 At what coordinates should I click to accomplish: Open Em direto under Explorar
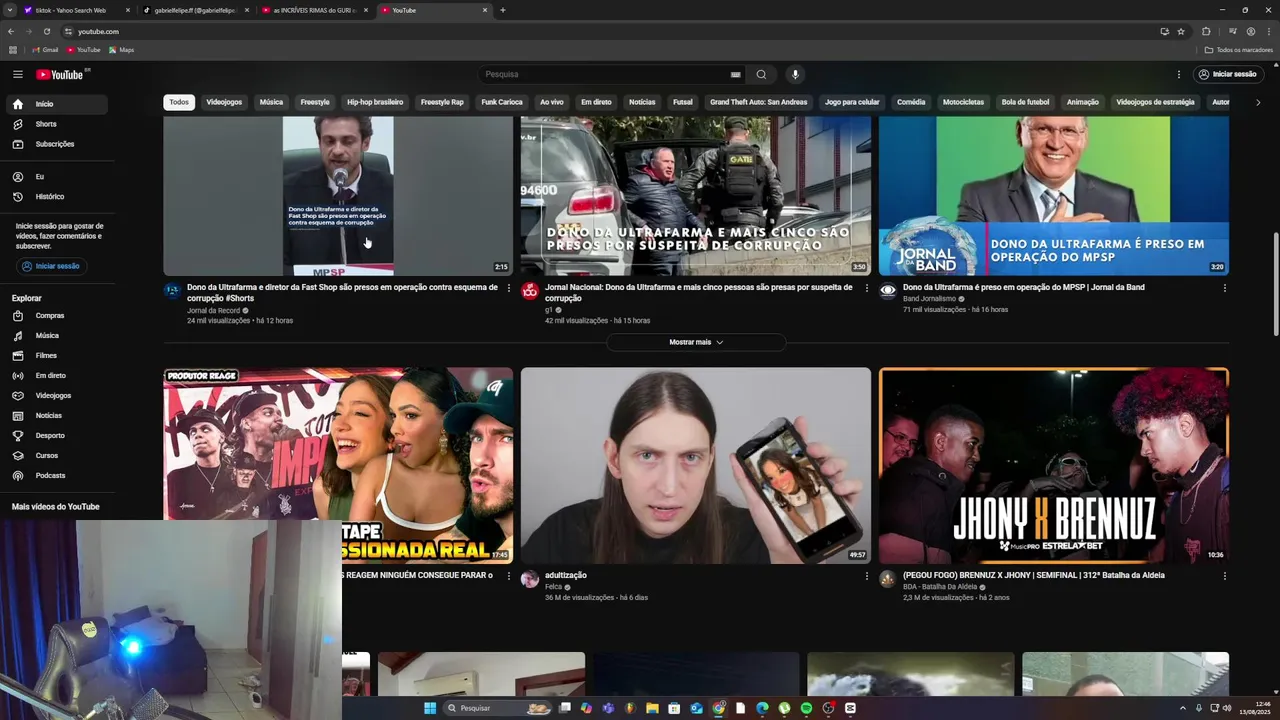click(55, 376)
